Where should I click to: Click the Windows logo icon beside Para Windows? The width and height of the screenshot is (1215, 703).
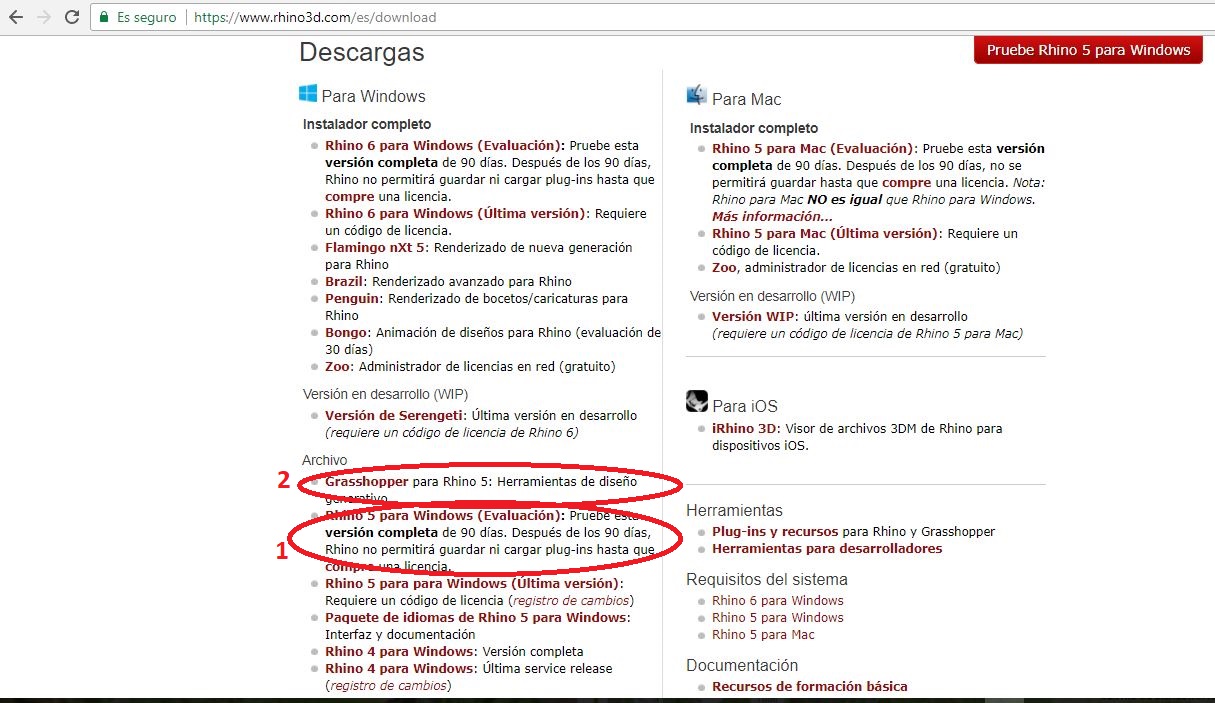(308, 93)
